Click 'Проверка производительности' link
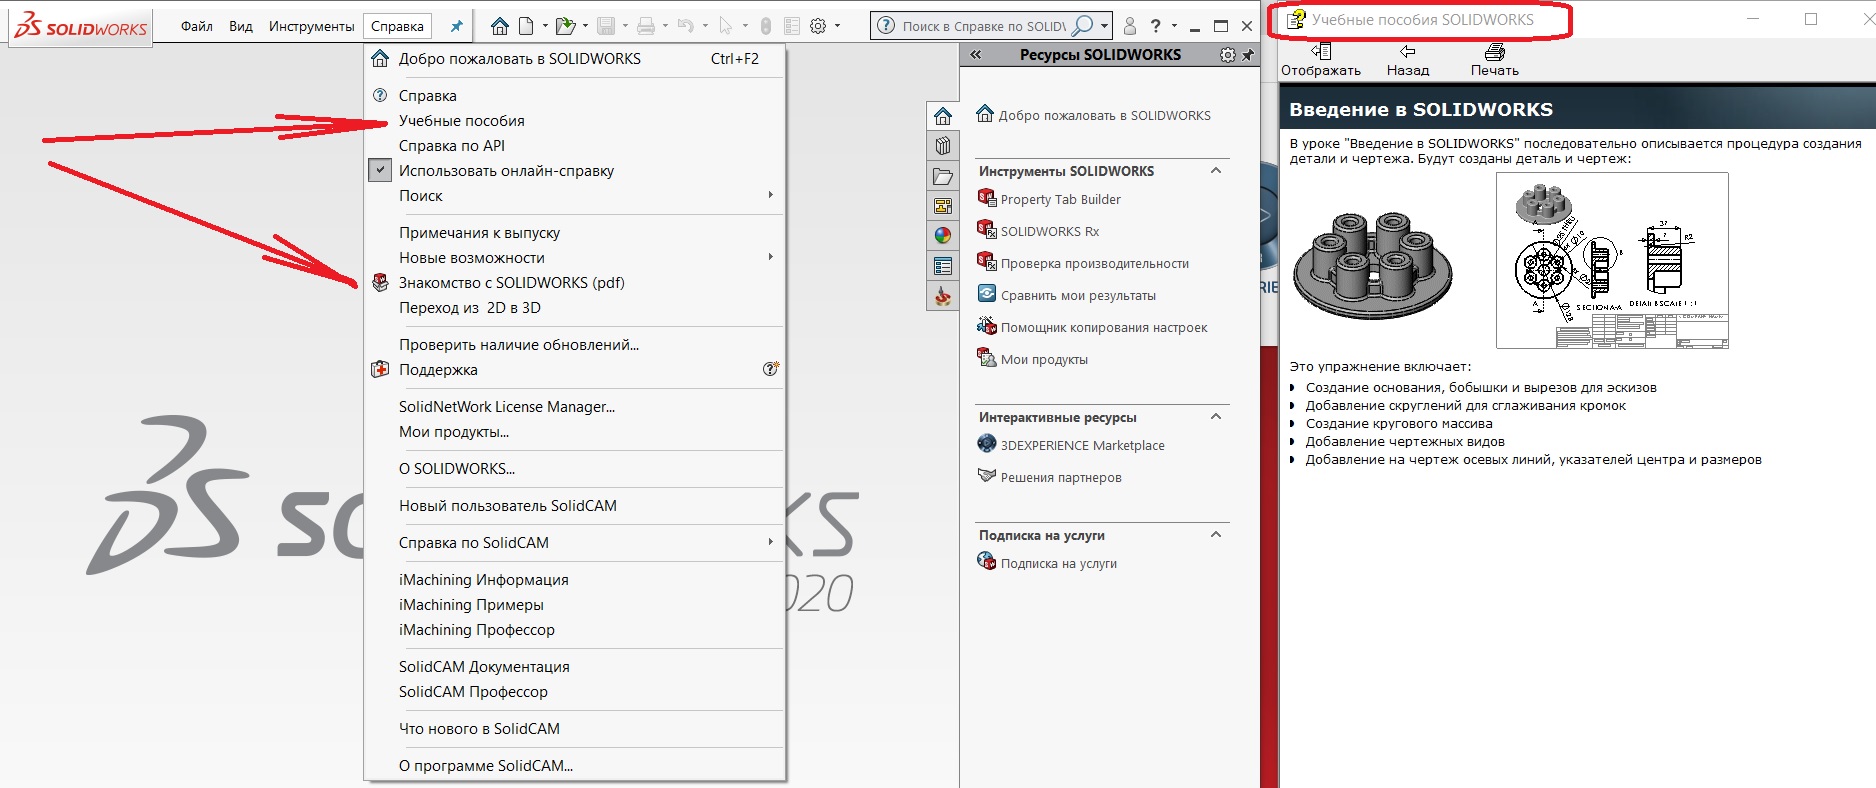 pyautogui.click(x=1095, y=264)
